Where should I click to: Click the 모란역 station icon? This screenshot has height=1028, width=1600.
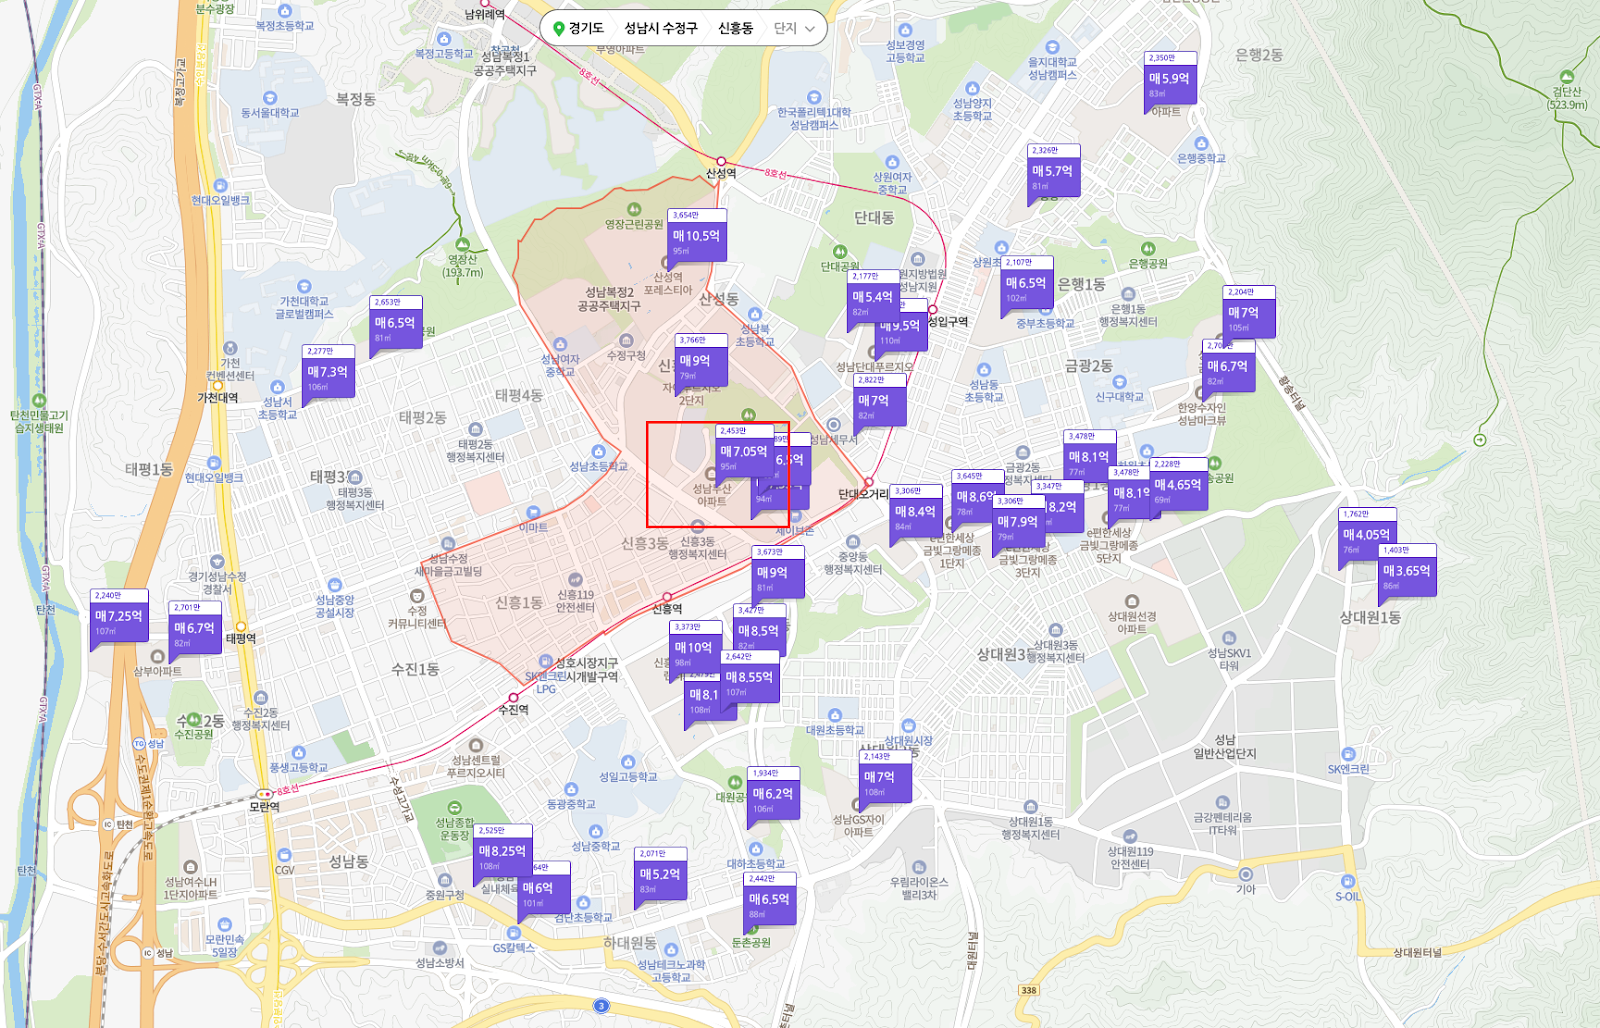click(x=264, y=794)
